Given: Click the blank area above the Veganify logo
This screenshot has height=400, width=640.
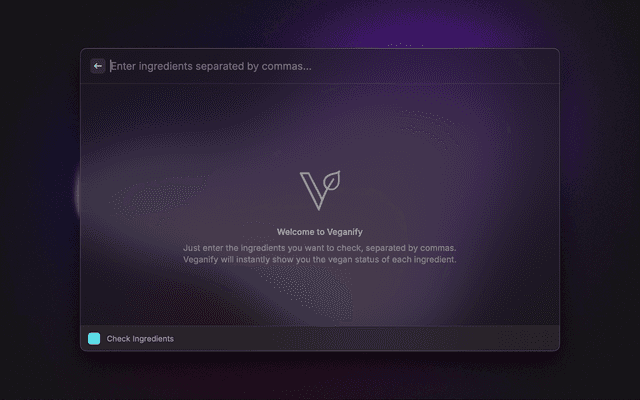Looking at the screenshot, I should 320,127.
